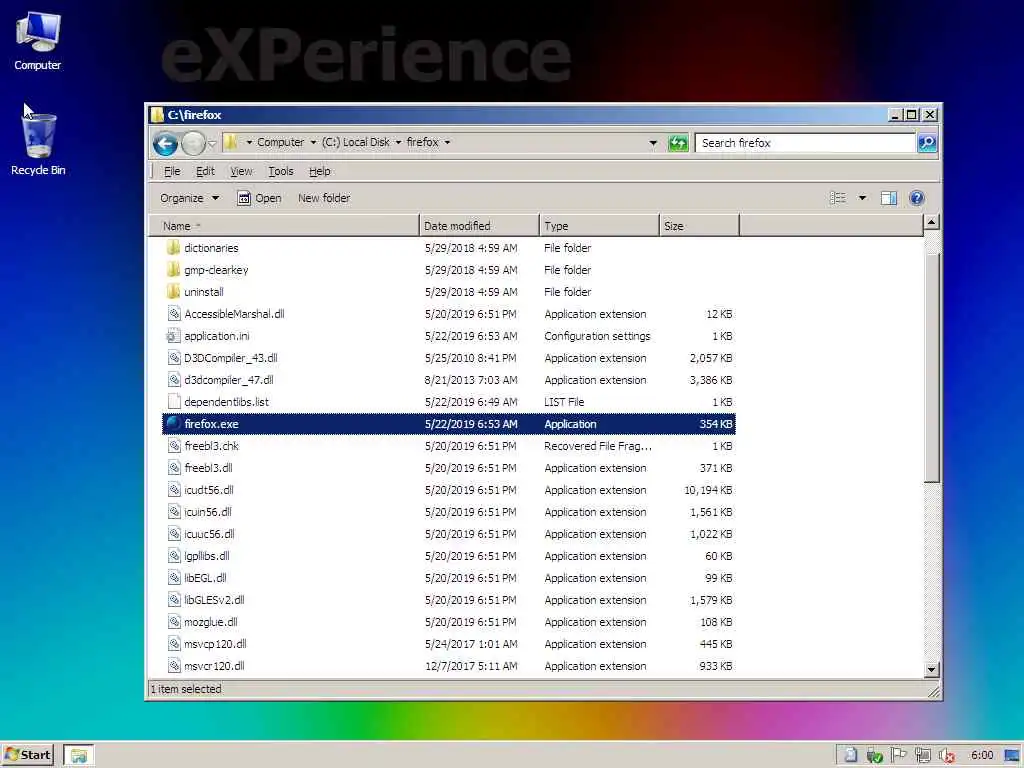Click the dictionaries folder icon
Viewport: 1024px width, 768px height.
pyautogui.click(x=173, y=248)
